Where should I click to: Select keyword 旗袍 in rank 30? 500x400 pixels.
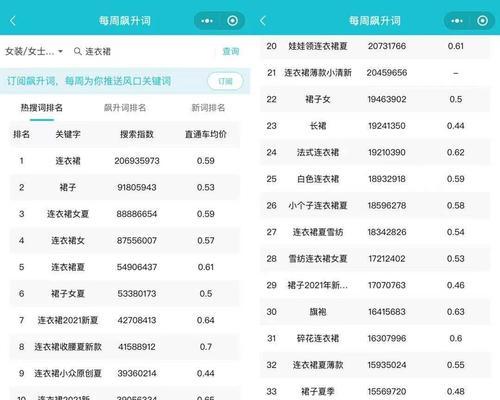tap(318, 312)
